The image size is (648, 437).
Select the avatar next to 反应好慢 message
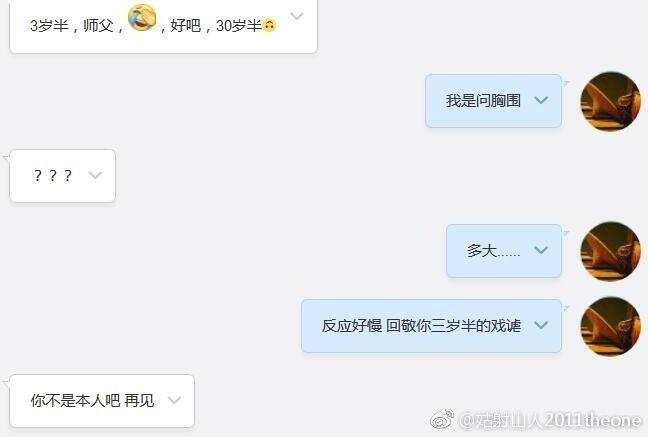(610, 327)
